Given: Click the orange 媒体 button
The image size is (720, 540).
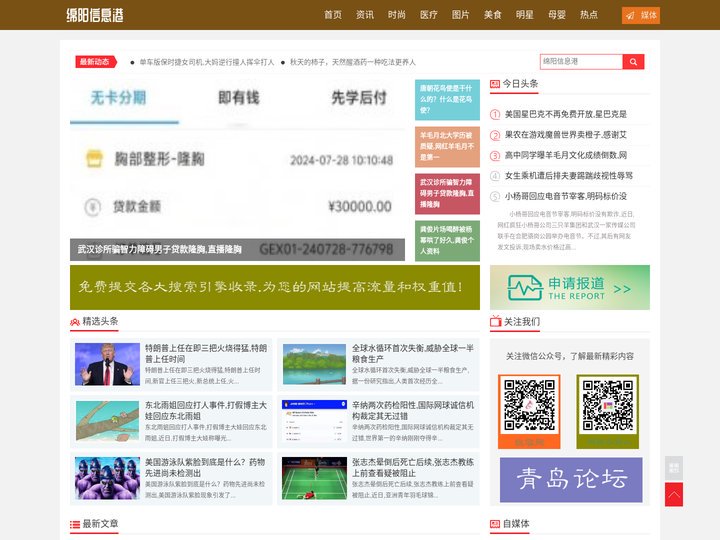Looking at the screenshot, I should coord(641,15).
